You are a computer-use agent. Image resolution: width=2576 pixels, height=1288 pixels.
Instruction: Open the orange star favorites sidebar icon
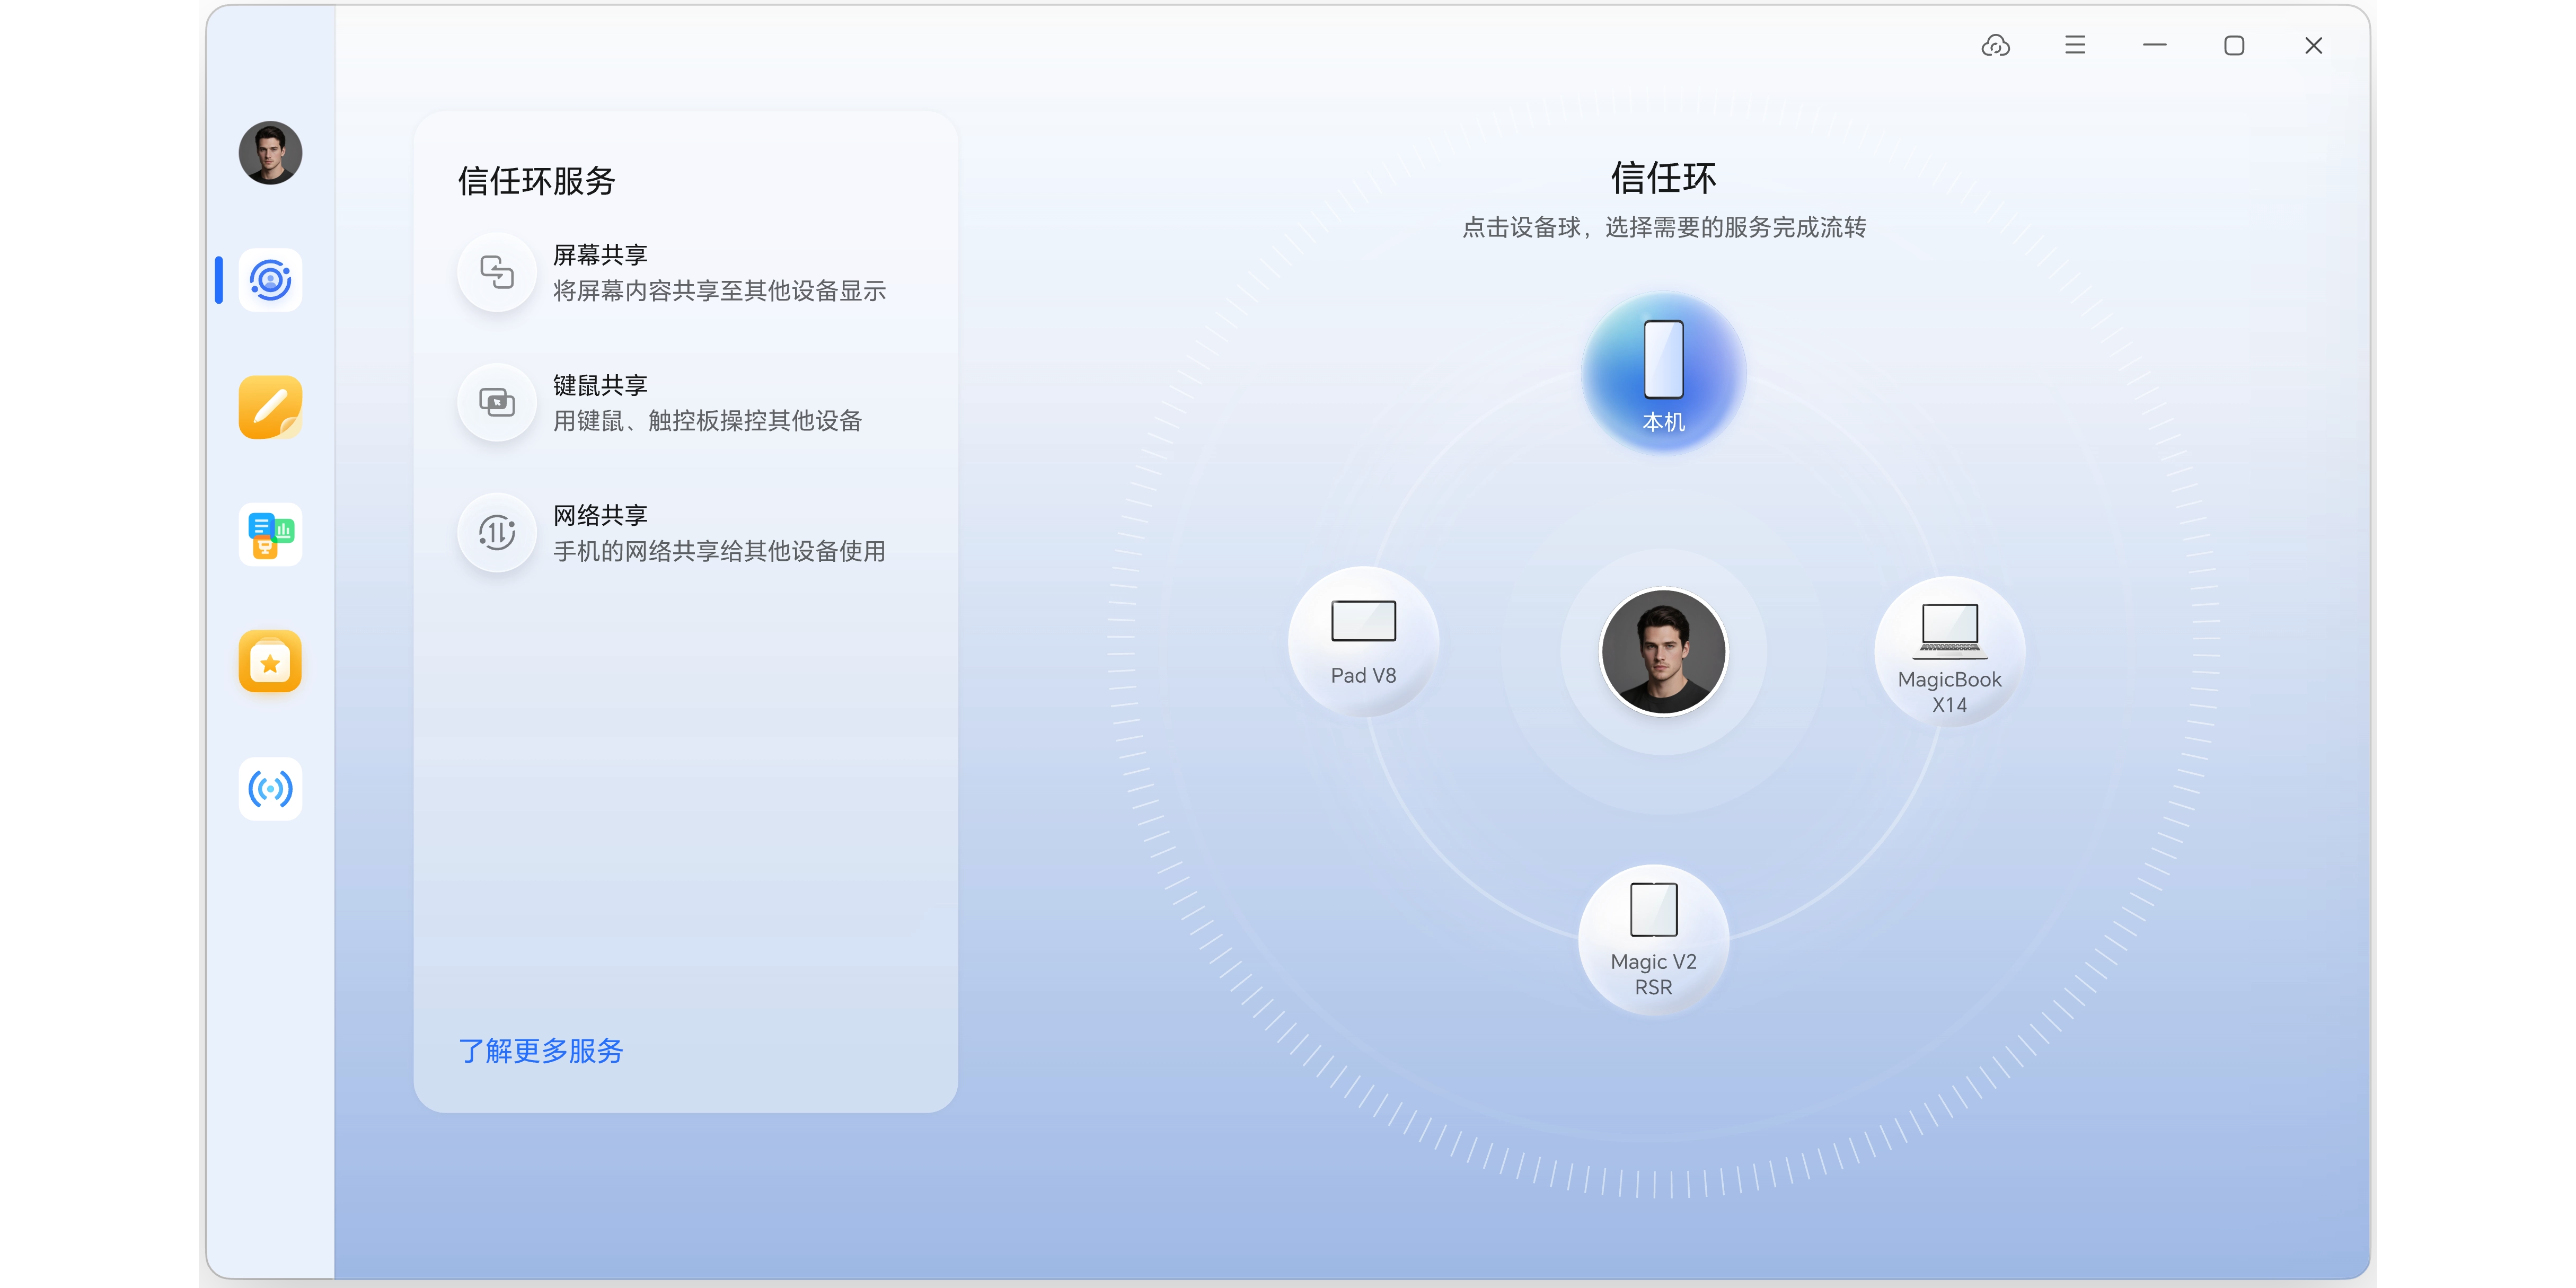tap(270, 661)
